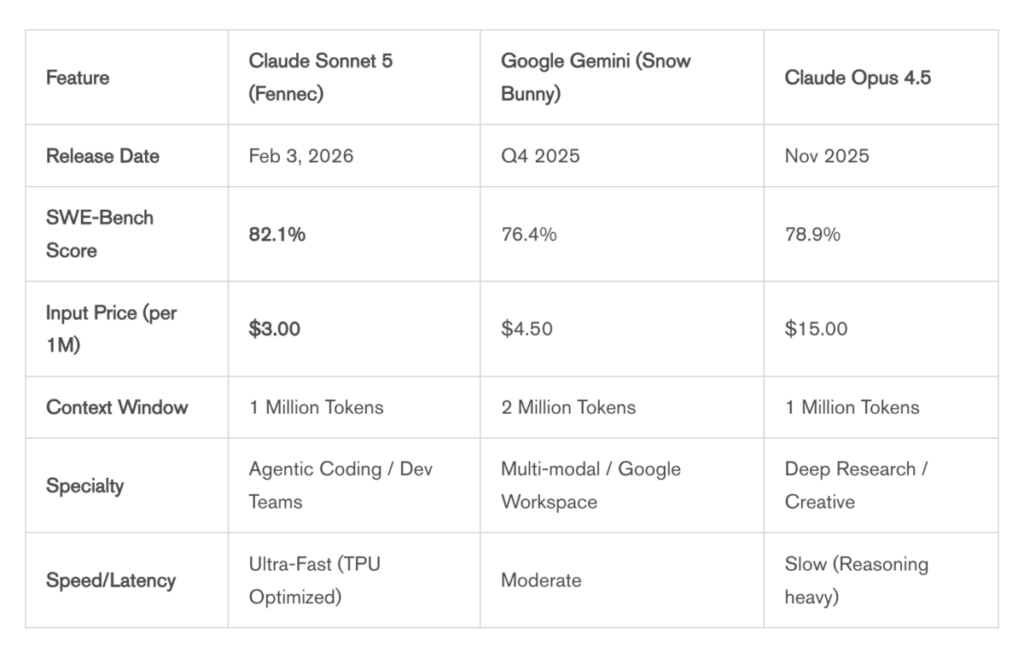Click the Release Date row label

[103, 156]
